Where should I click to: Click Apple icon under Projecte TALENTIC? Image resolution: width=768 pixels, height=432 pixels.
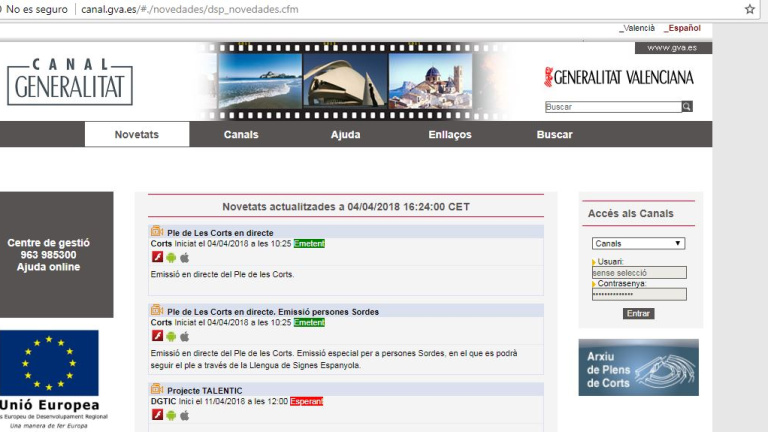(184, 415)
